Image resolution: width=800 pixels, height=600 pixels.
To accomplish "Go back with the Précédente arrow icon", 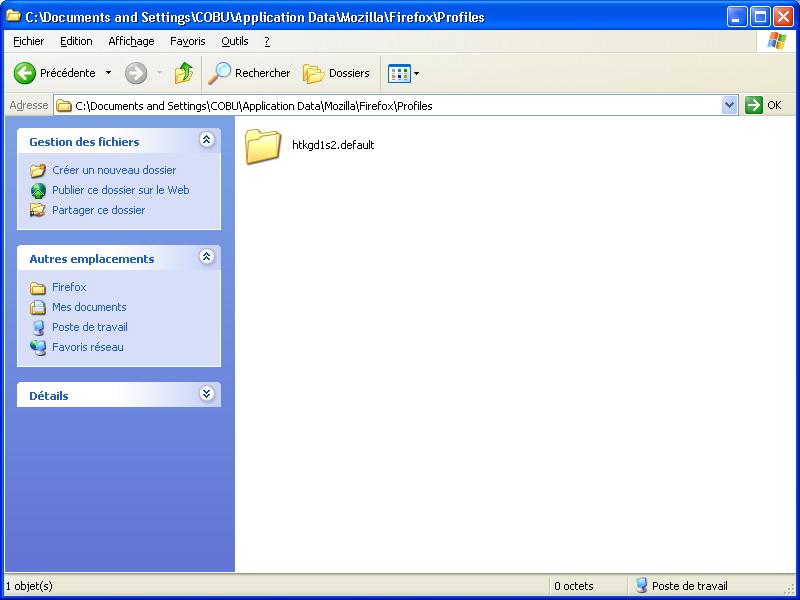I will coord(24,73).
